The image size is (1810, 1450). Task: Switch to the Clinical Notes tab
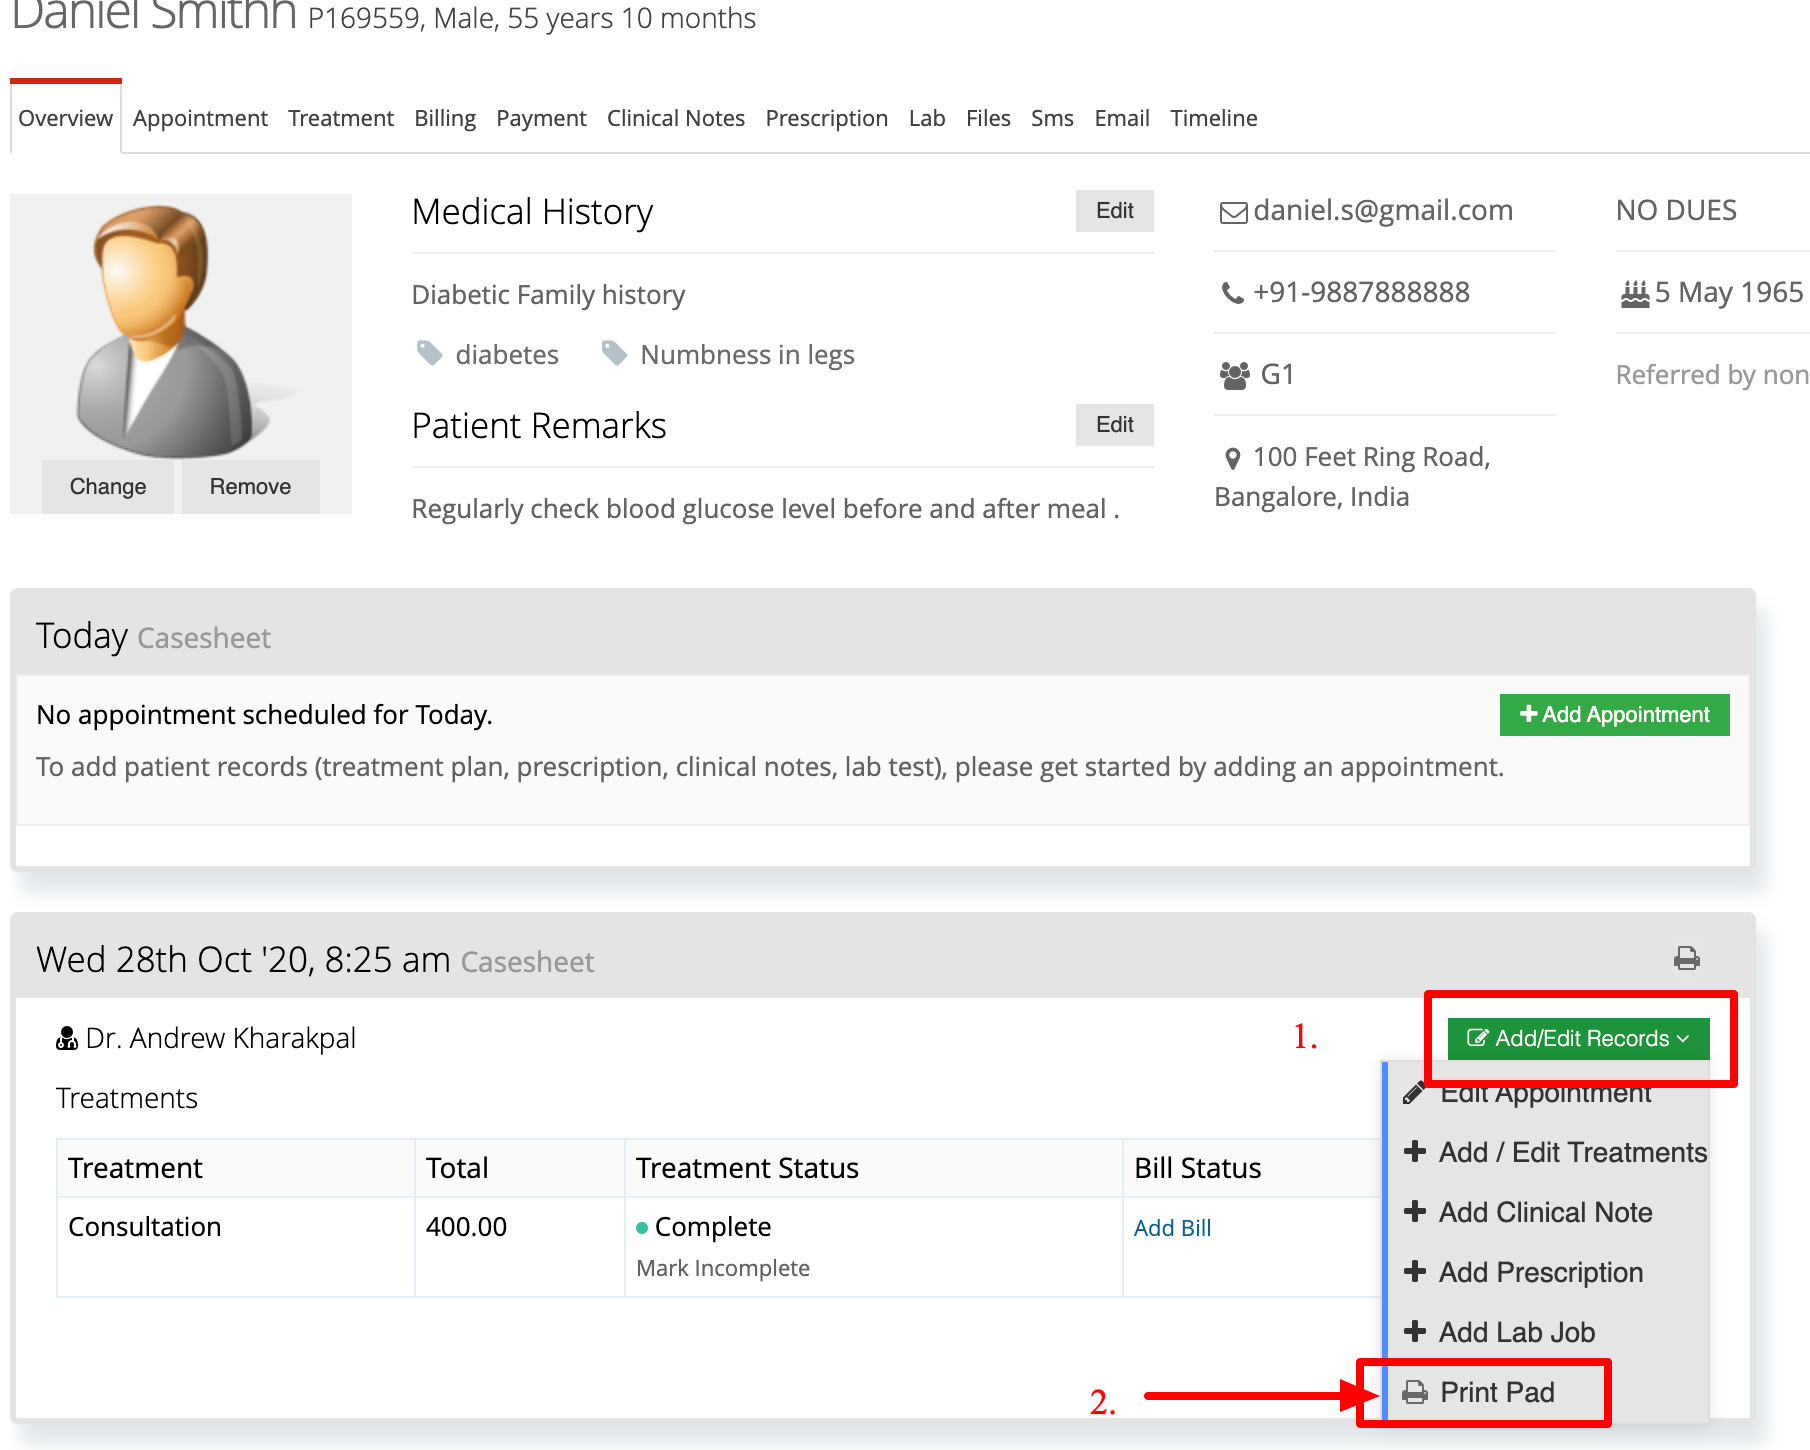click(x=676, y=118)
